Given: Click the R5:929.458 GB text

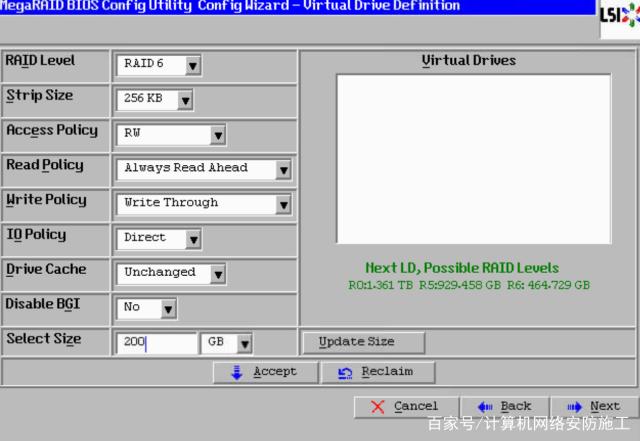Looking at the screenshot, I should pyautogui.click(x=460, y=285).
